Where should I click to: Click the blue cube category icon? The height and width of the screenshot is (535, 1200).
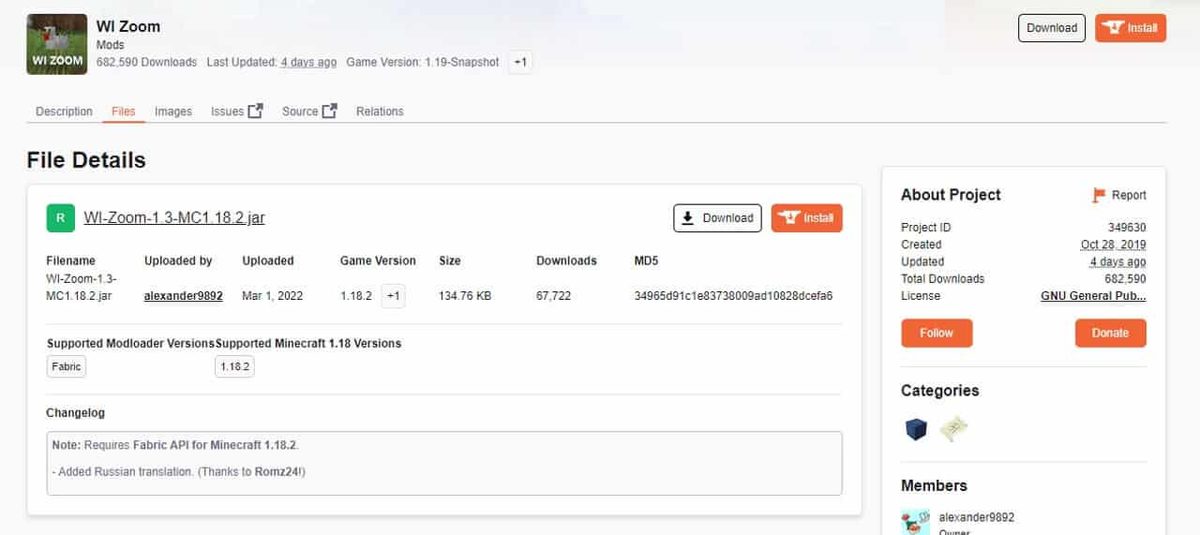[916, 430]
